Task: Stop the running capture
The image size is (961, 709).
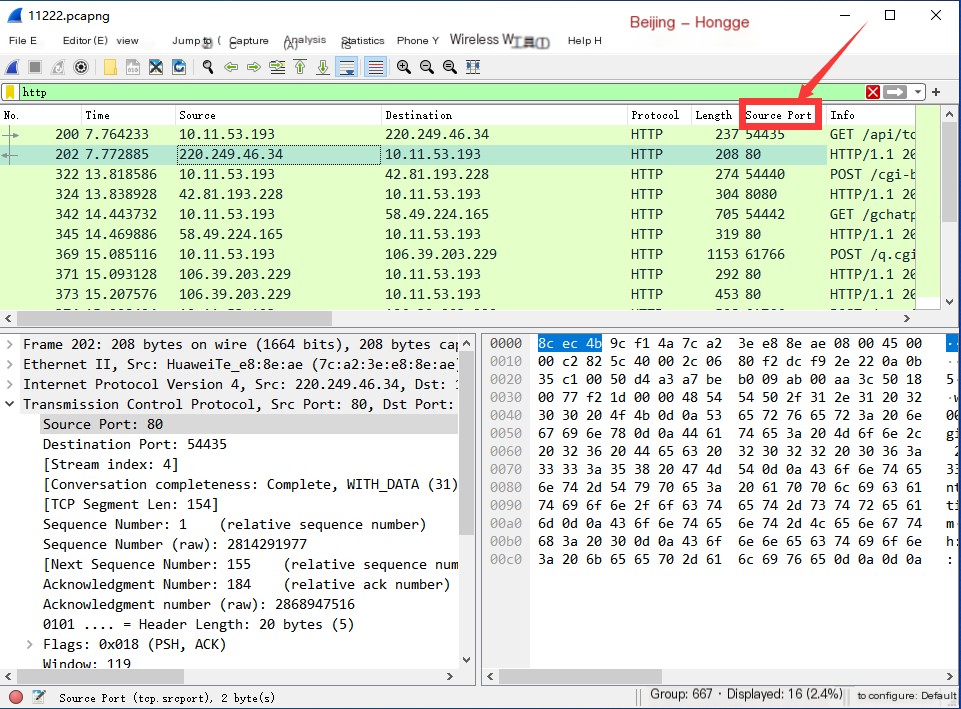Action: pos(35,67)
